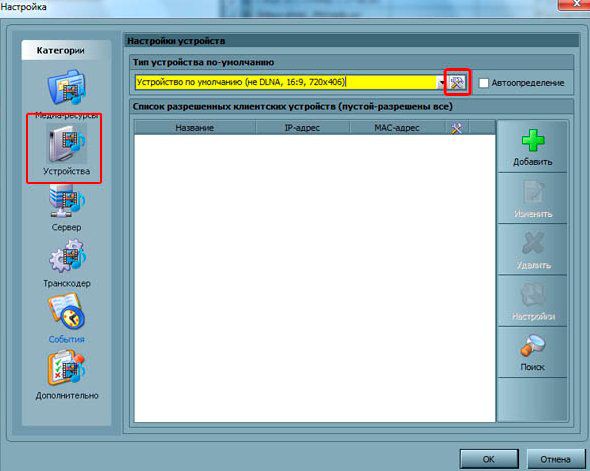Select the Дополнительно category
Screen dimensions: 590x471
67,375
